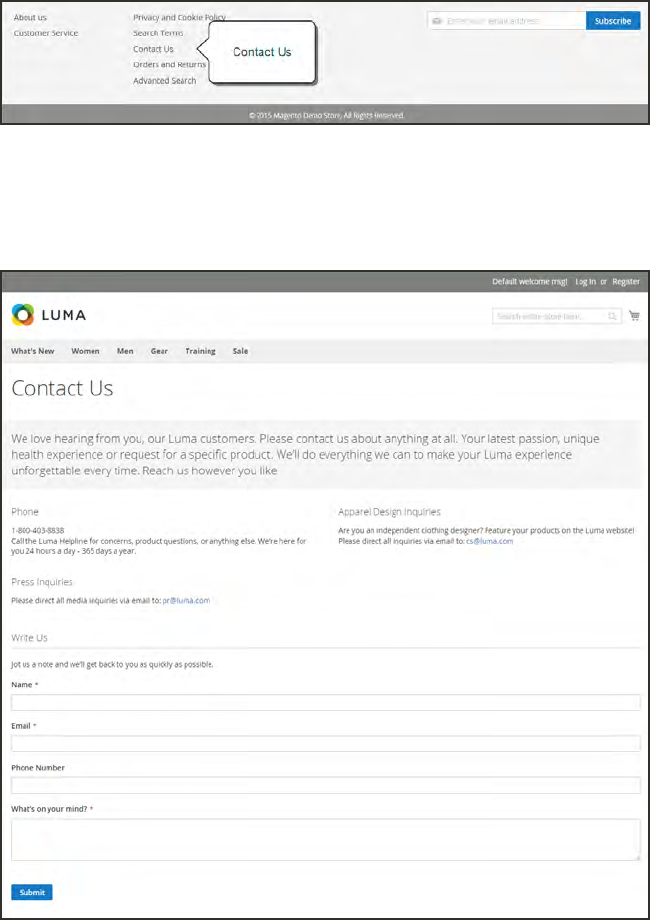Screen dimensions: 651x921
Task: Open the Register link
Action: pyautogui.click(x=626, y=282)
